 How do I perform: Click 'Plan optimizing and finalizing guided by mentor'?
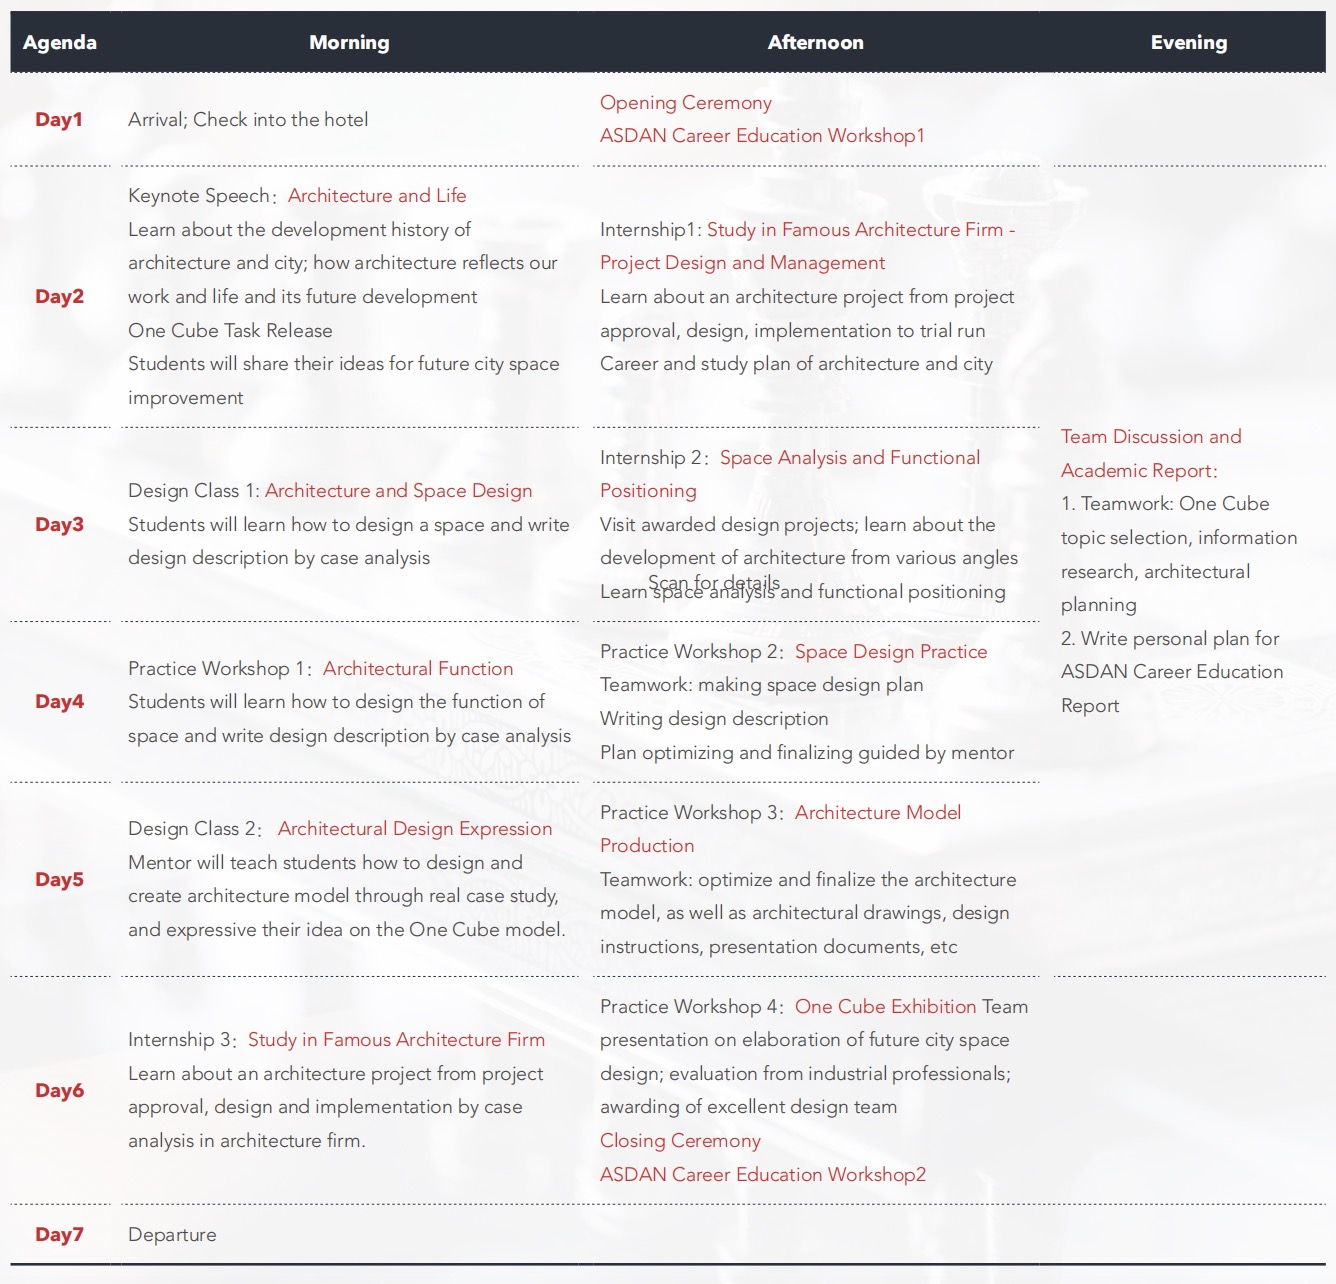coord(807,753)
